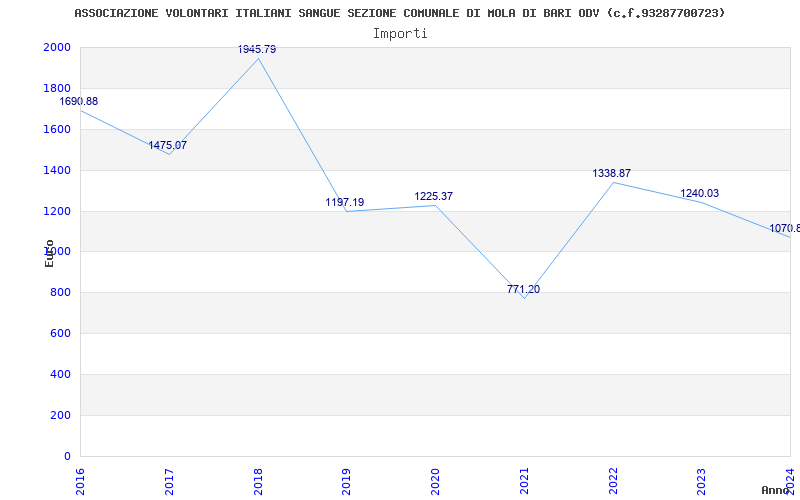Click the 1240.03 data label
800x500 pixels.
pos(699,193)
